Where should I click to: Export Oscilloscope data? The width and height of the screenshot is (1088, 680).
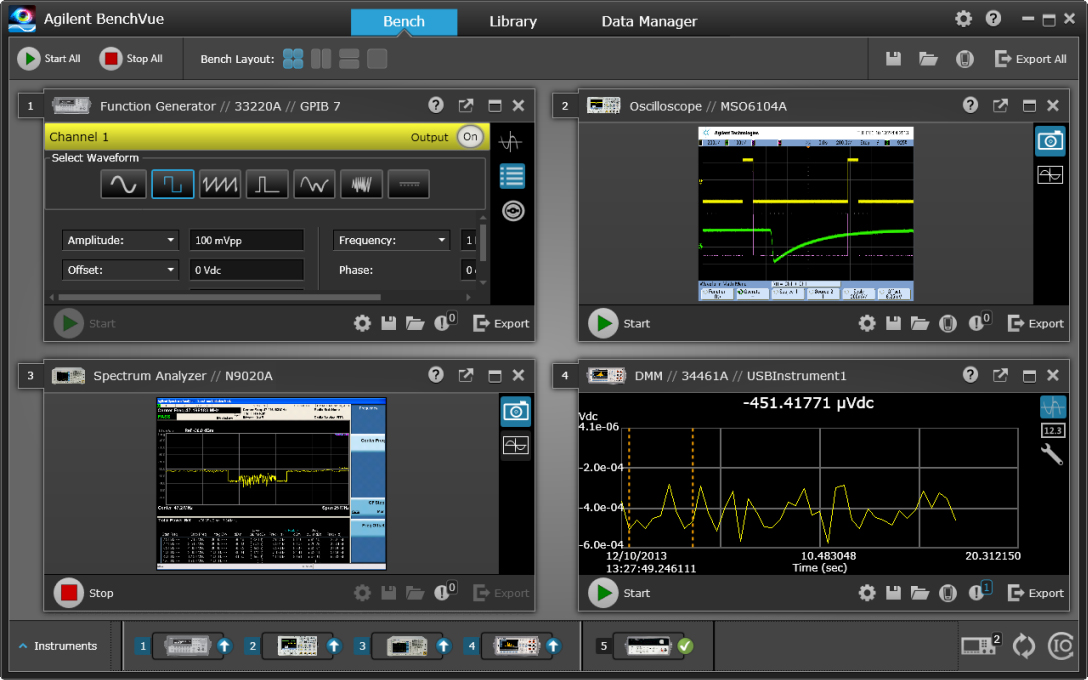click(1035, 323)
